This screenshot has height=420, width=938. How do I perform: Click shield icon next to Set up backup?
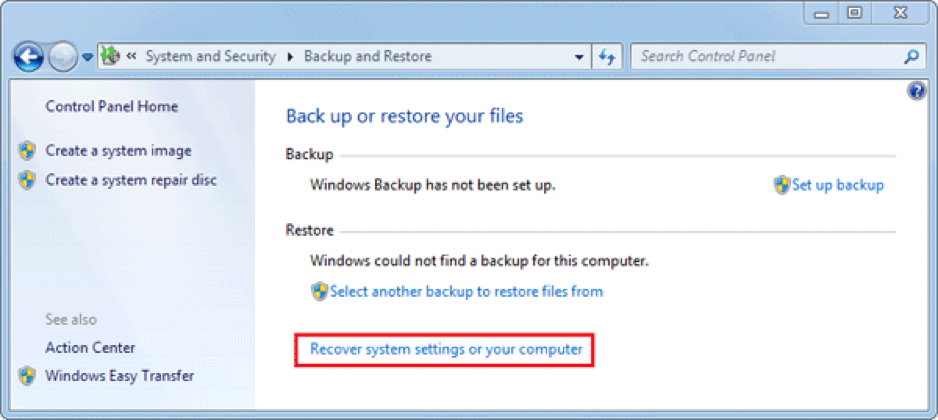pos(782,185)
